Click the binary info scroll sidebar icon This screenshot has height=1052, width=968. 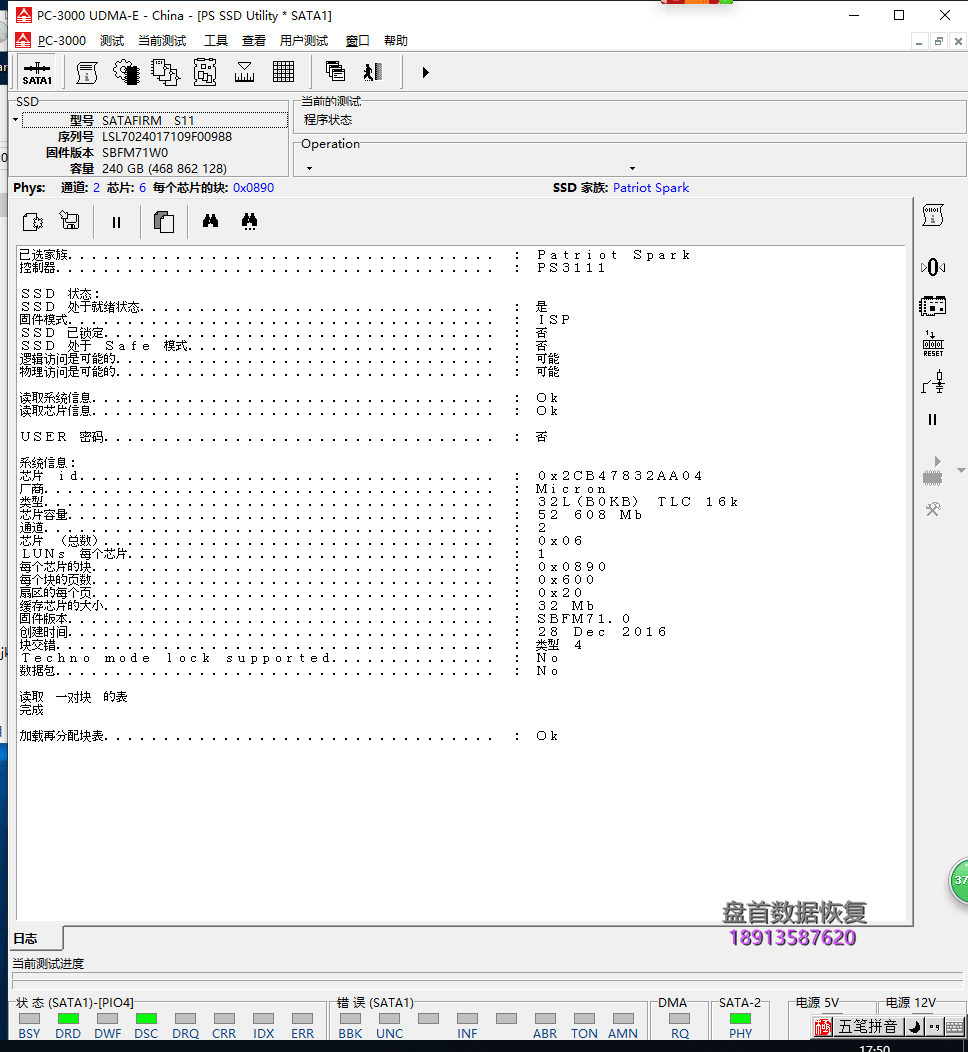[x=932, y=216]
